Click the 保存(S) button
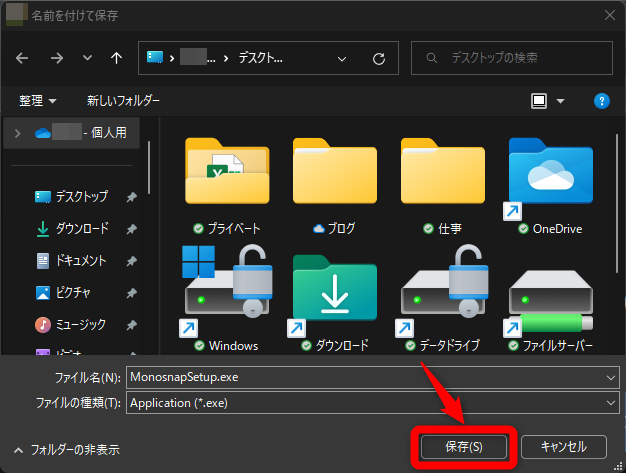Viewport: 626px width, 473px height. [x=464, y=447]
